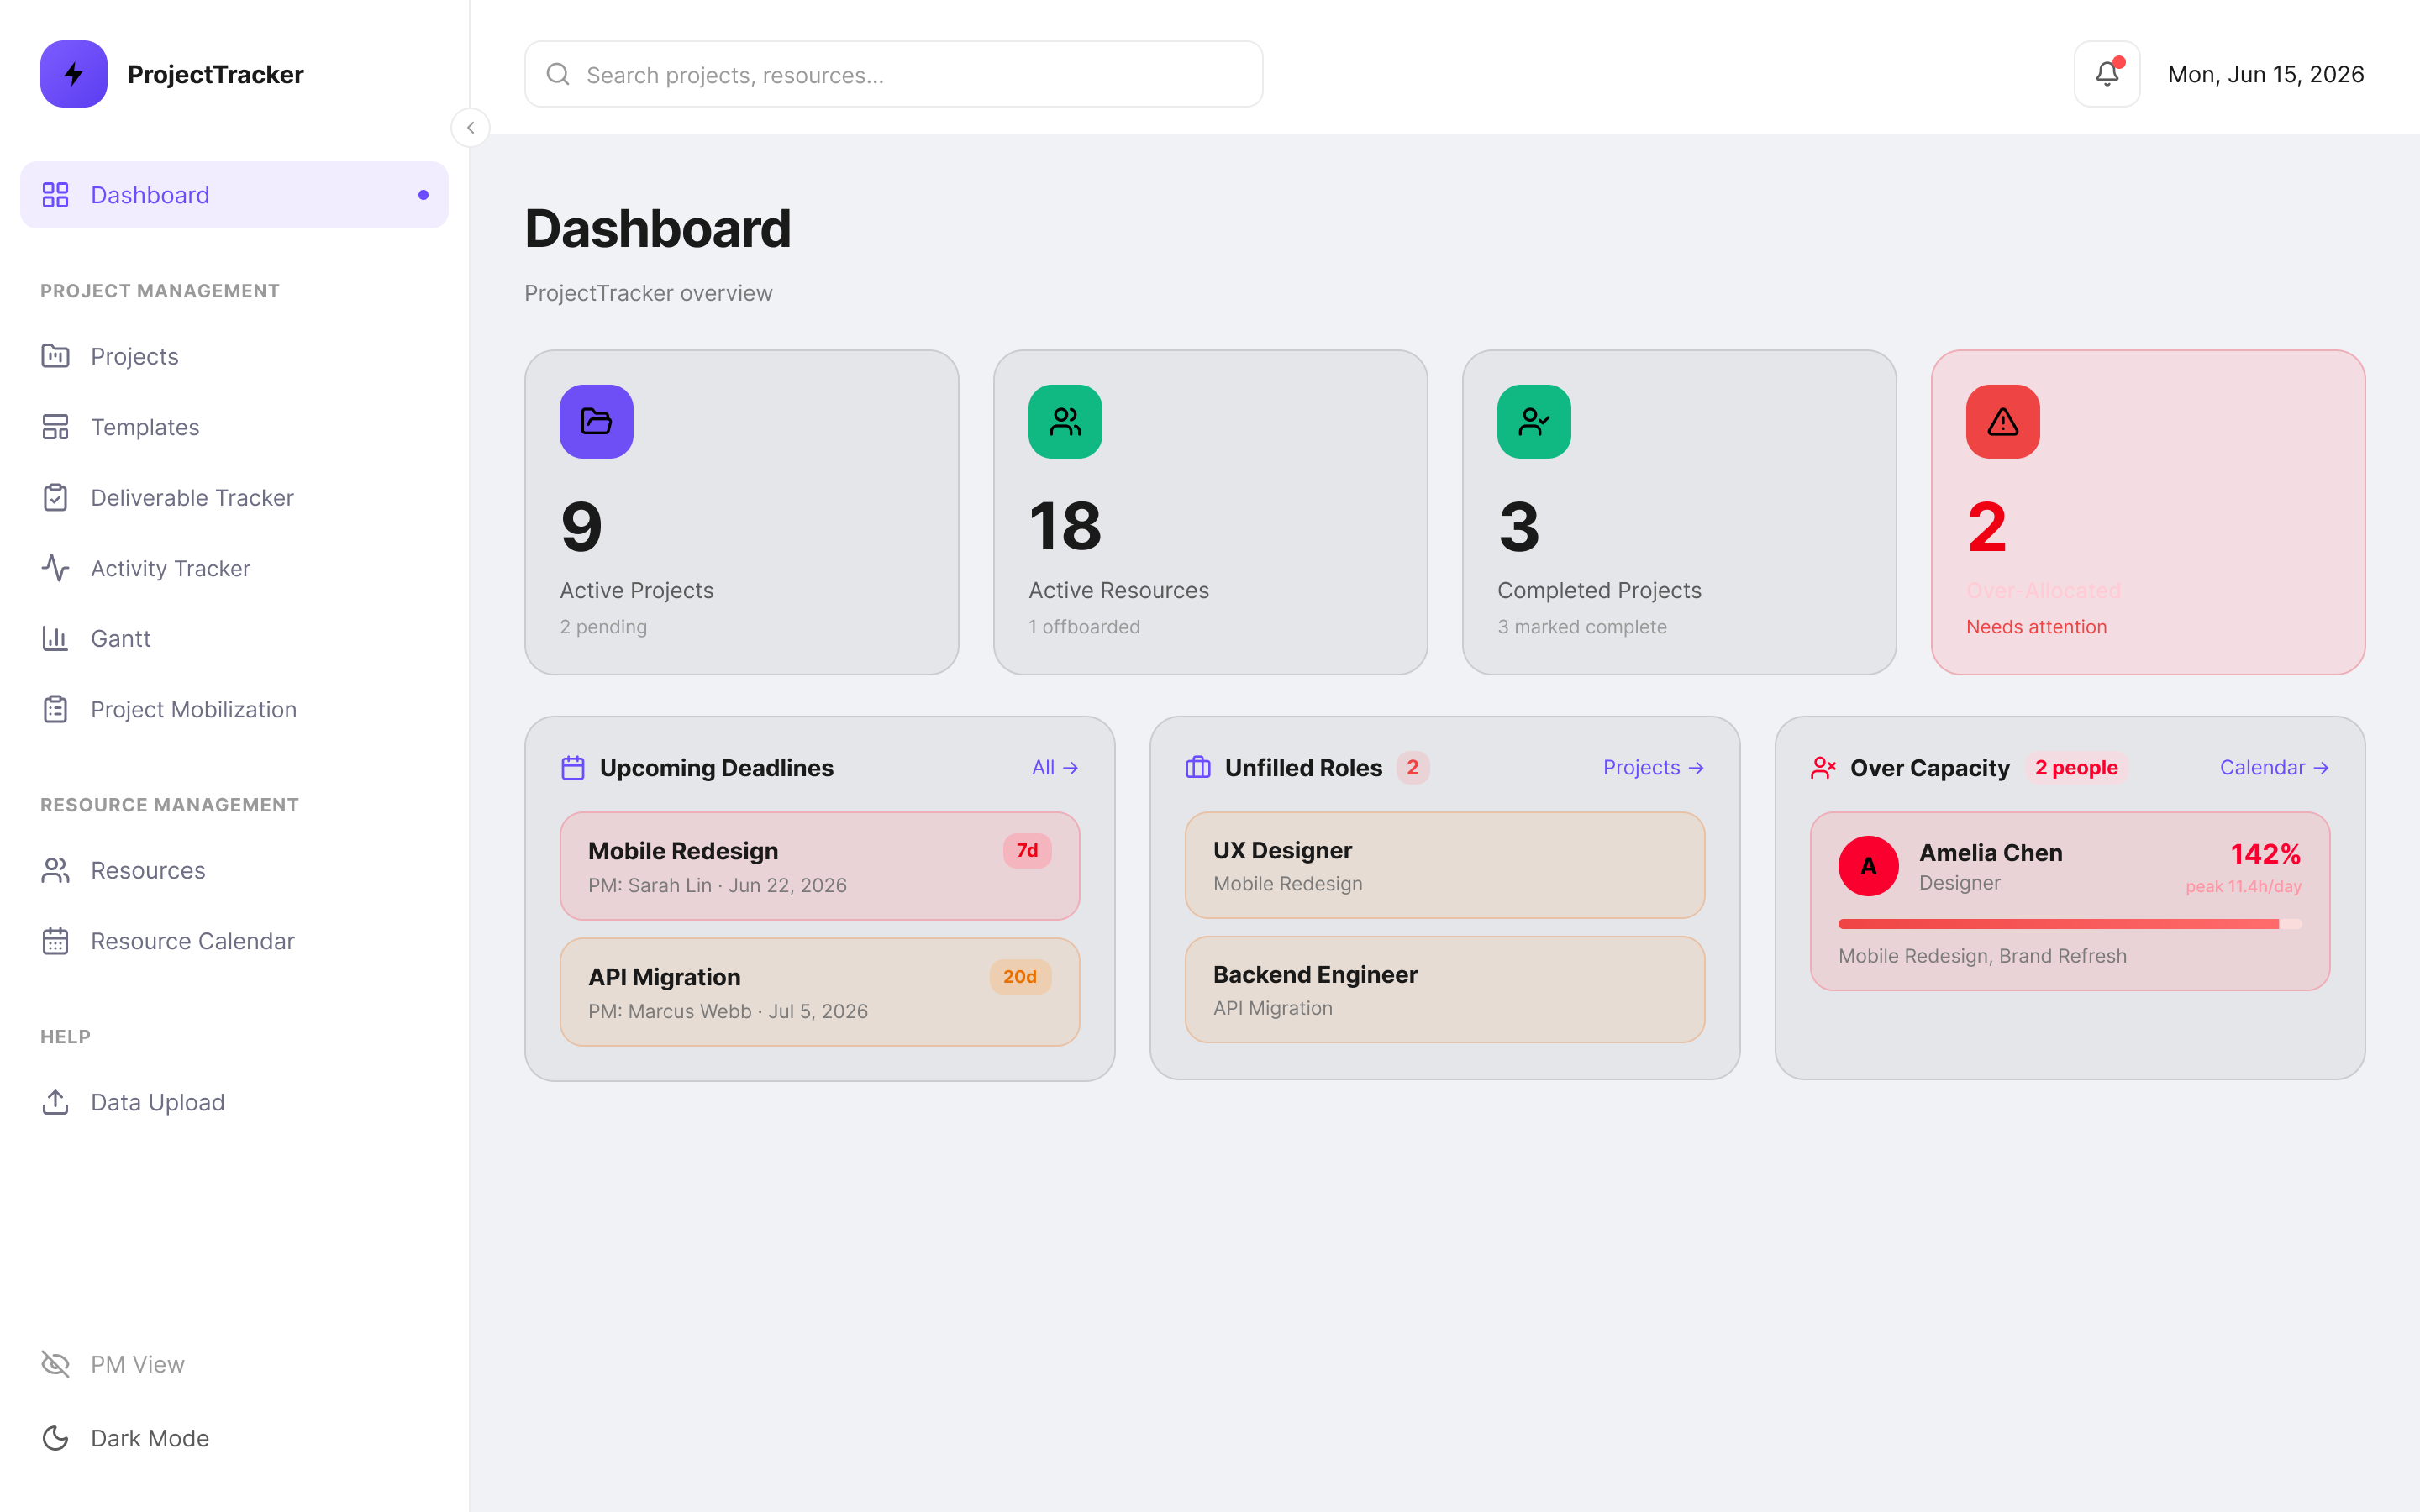Click the count badge beside Unfilled Roles
2420x1512 pixels.
tap(1412, 768)
